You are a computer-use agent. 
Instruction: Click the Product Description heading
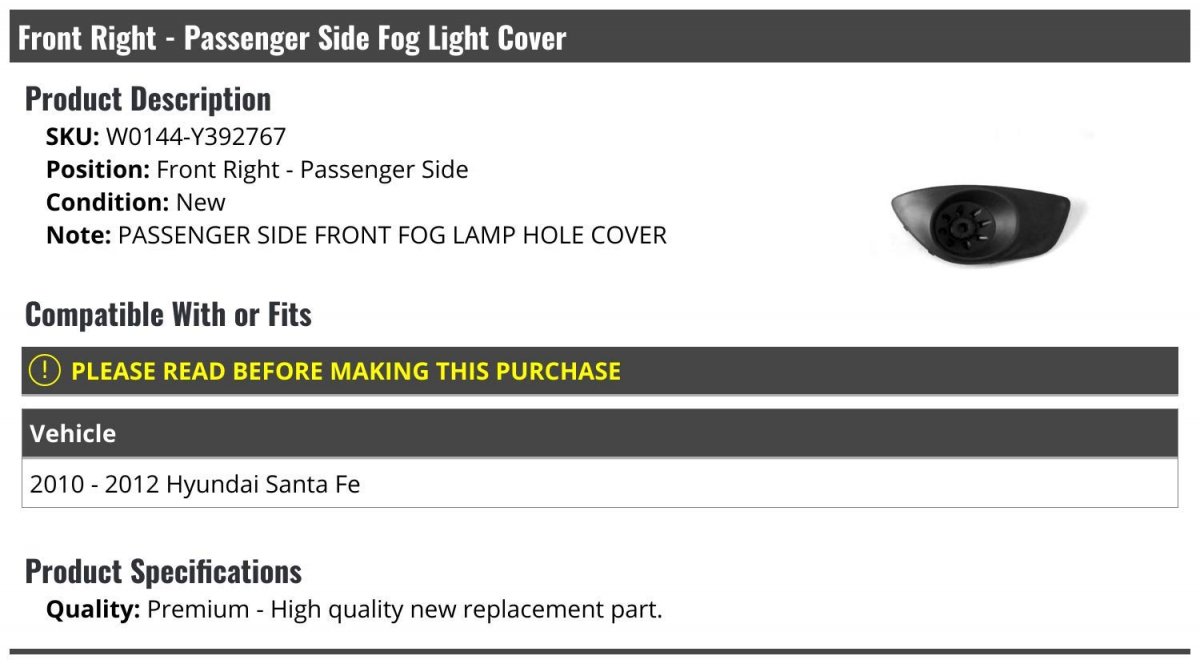tap(148, 99)
